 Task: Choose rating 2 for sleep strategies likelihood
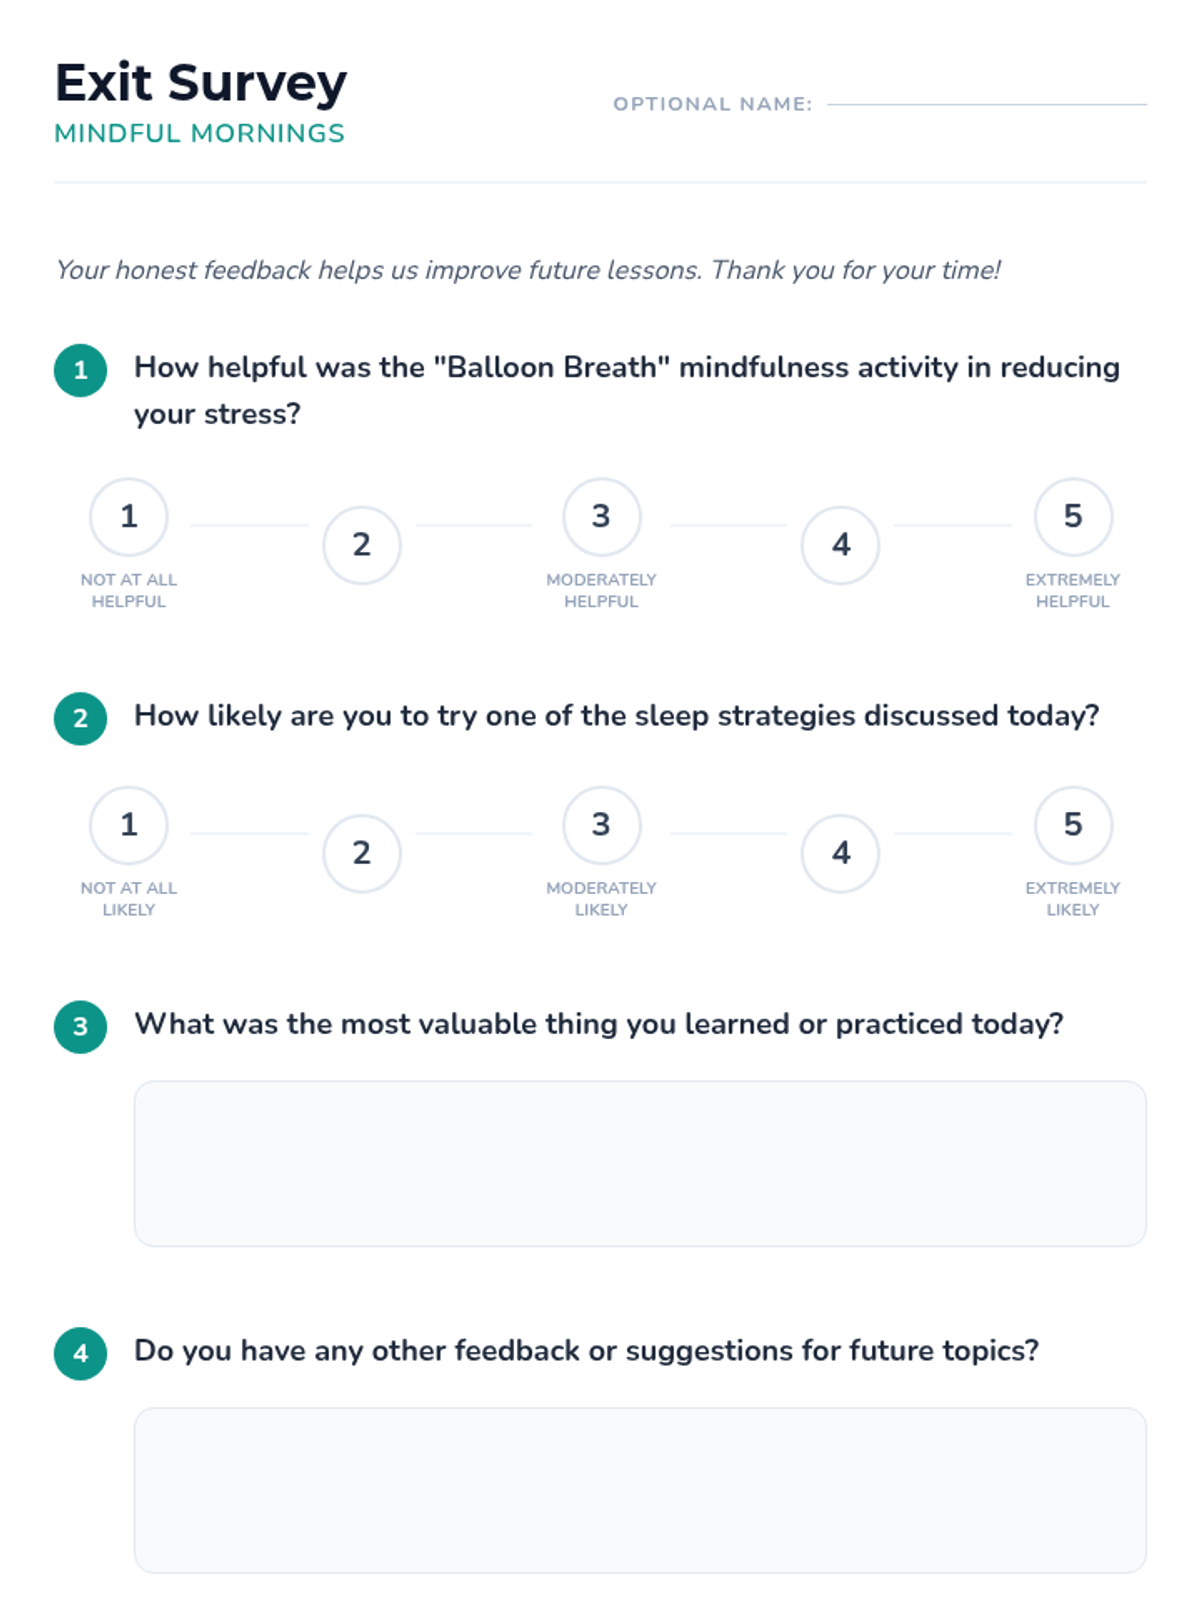(x=362, y=853)
